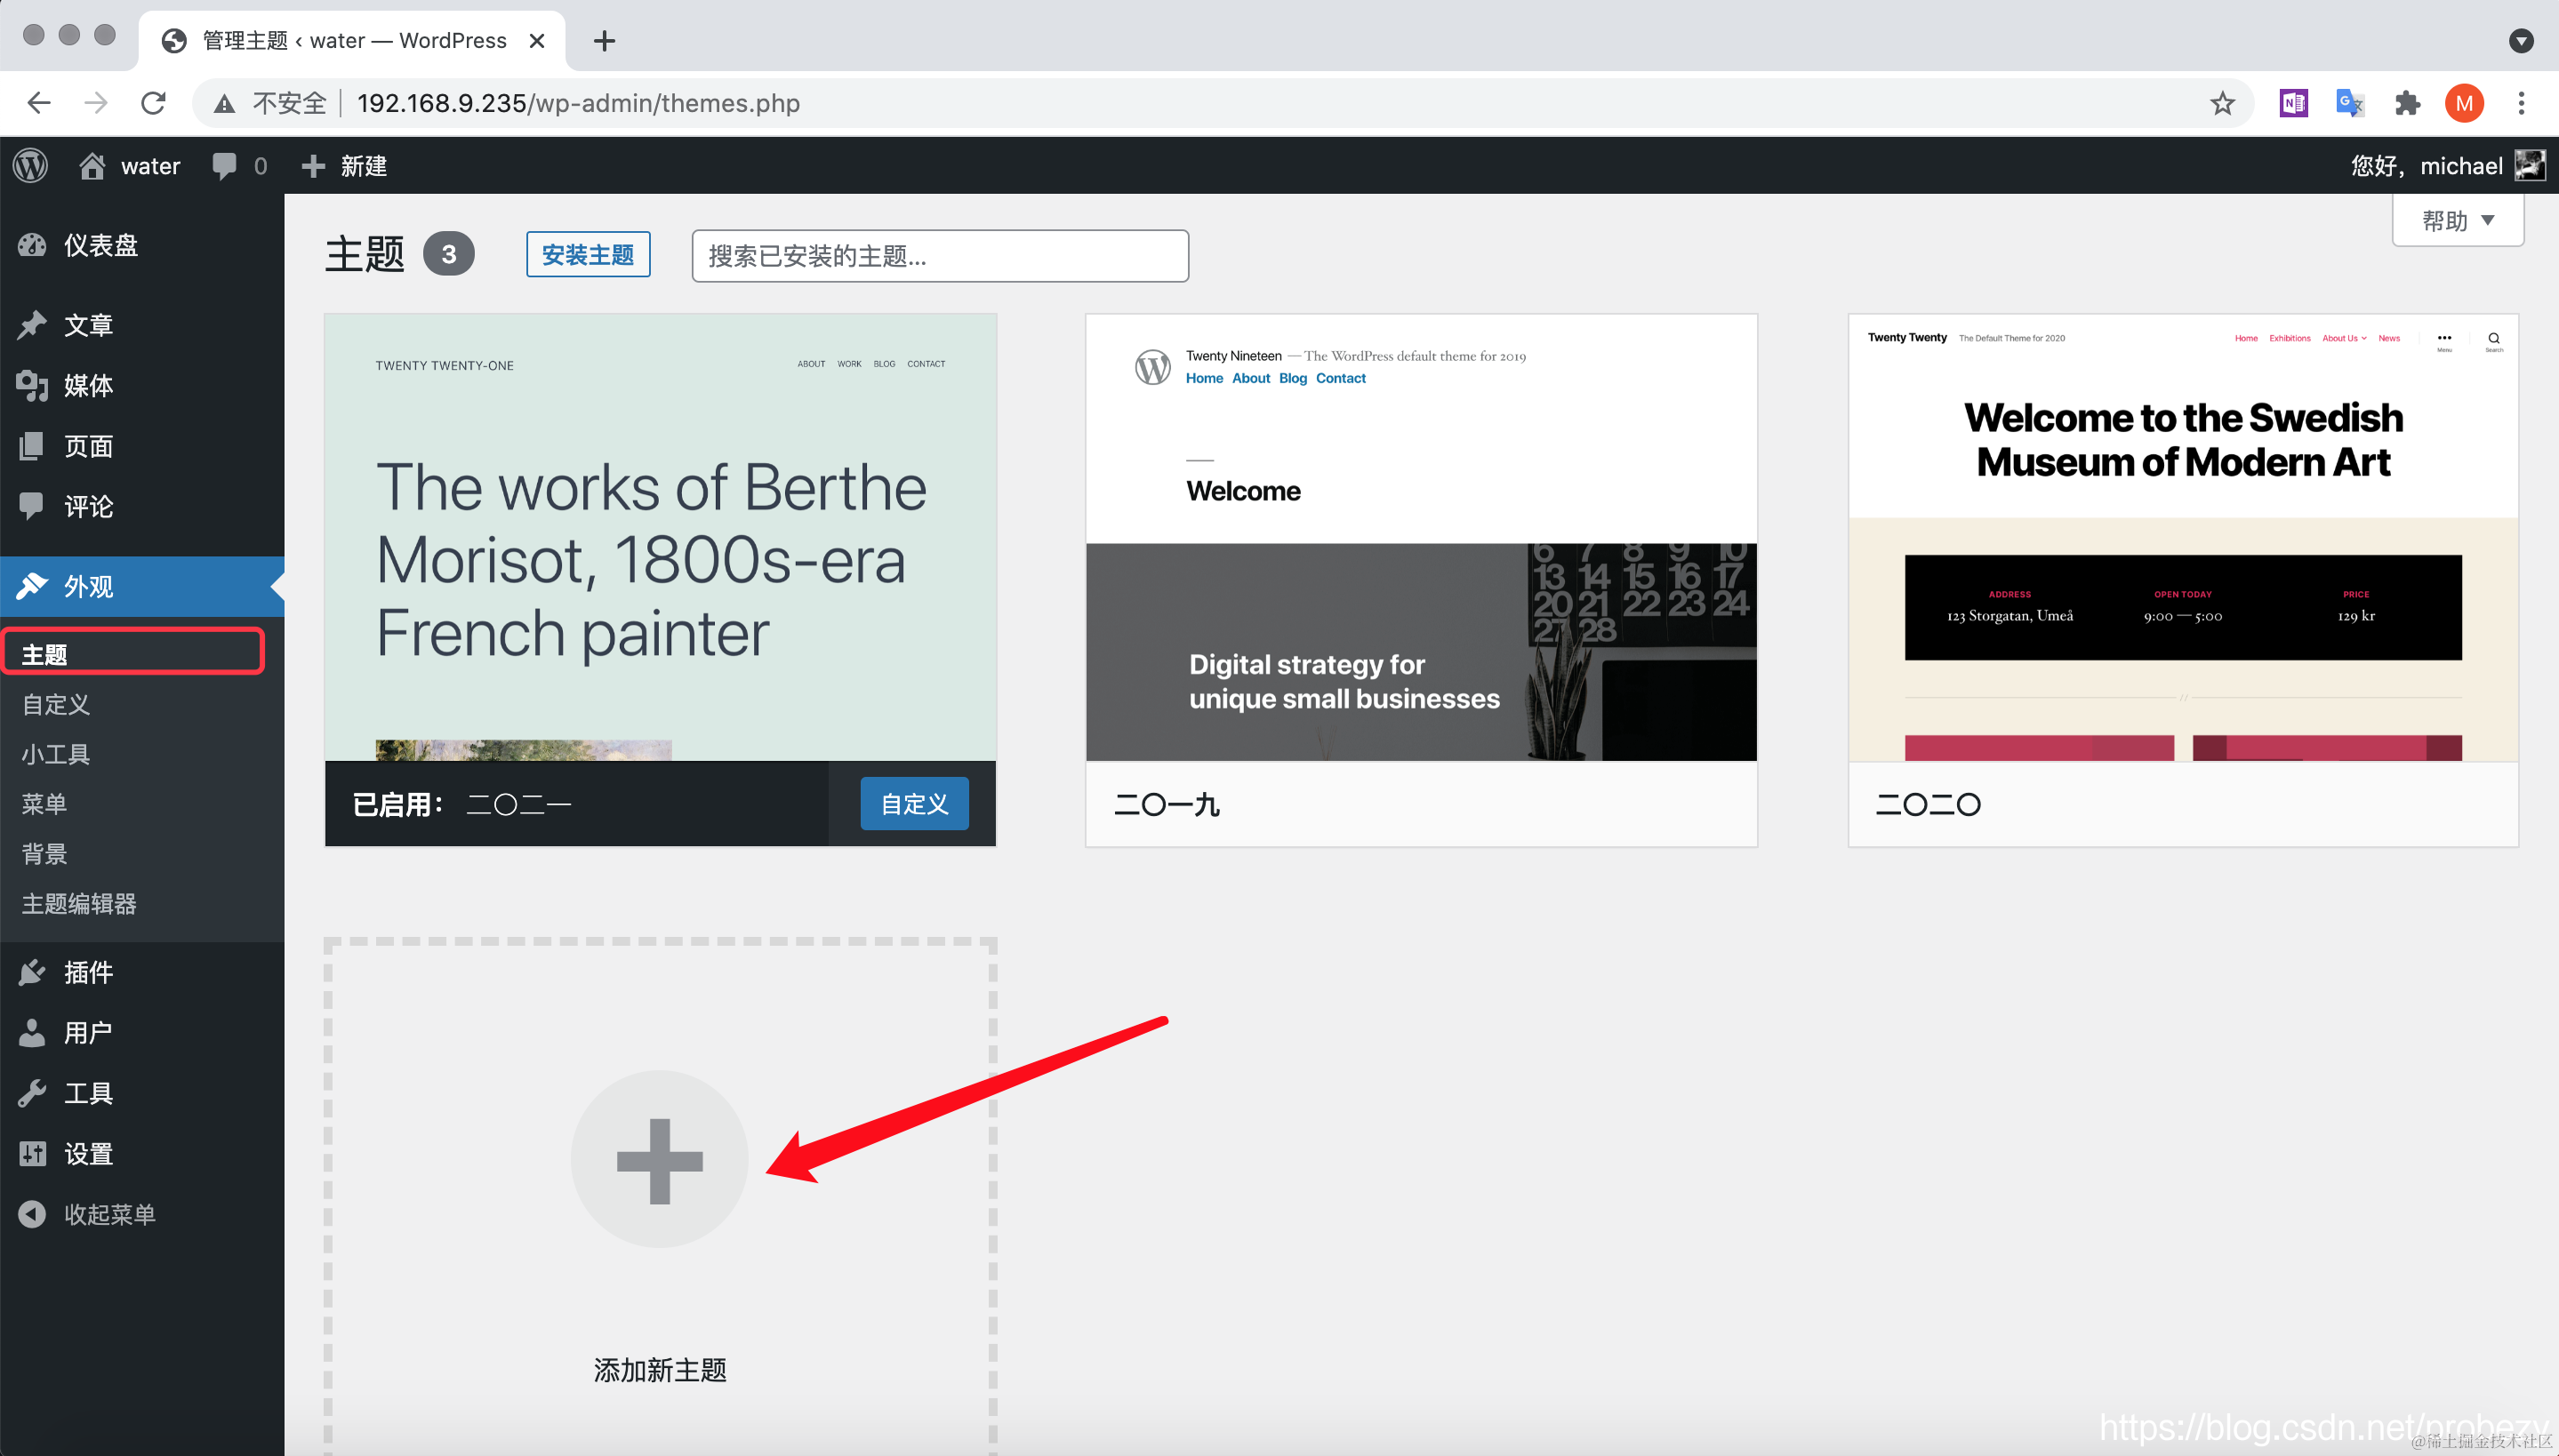The height and width of the screenshot is (1456, 2559).
Task: Click the blue 自定义 button on the active theme
Action: tap(913, 804)
